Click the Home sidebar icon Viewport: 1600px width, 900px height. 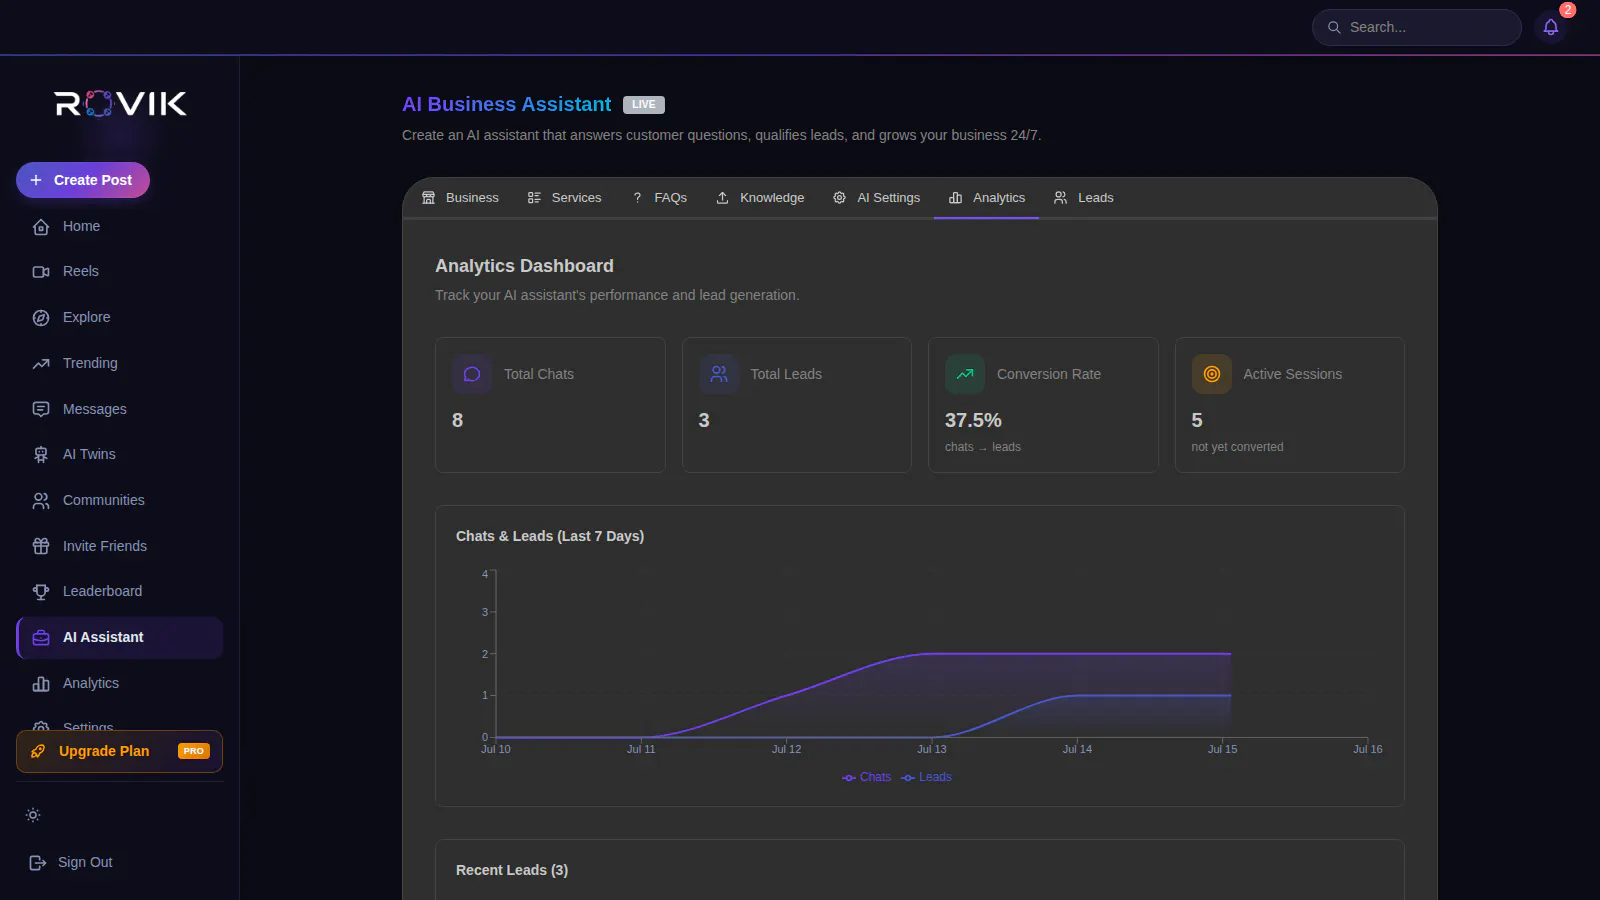[x=41, y=227]
